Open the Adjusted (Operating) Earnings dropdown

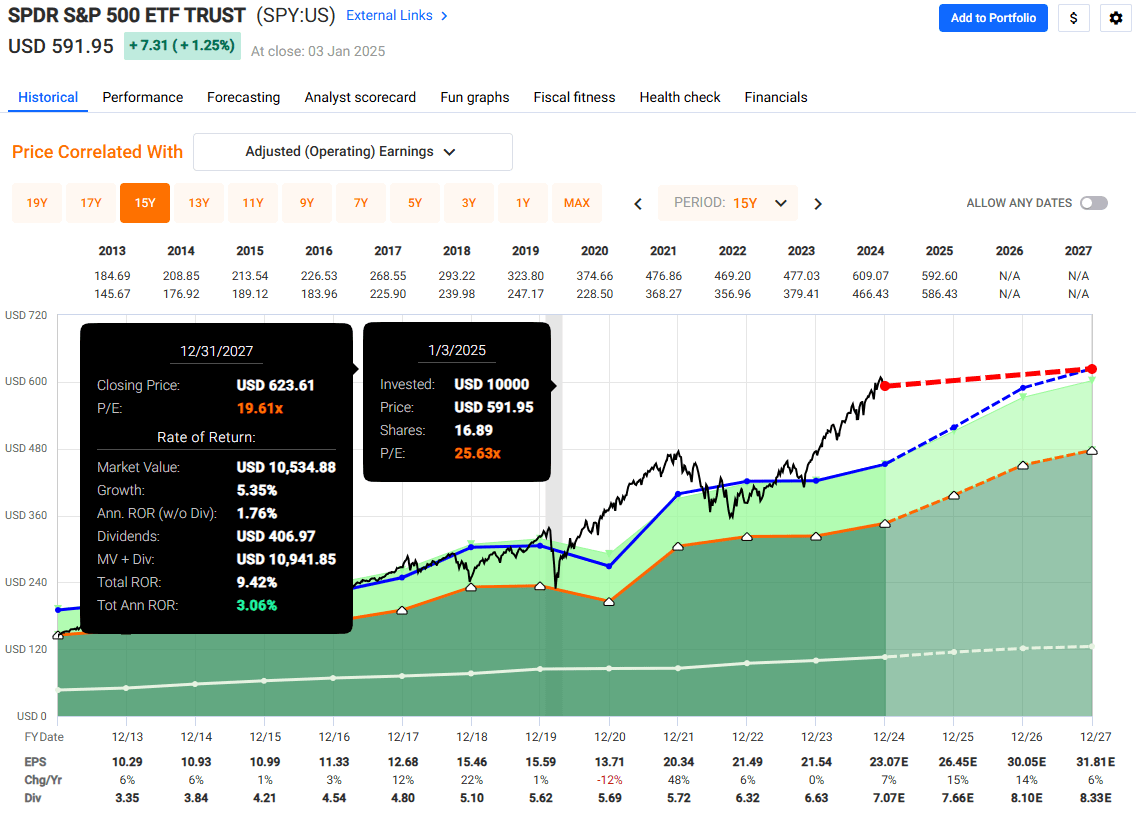click(x=352, y=152)
